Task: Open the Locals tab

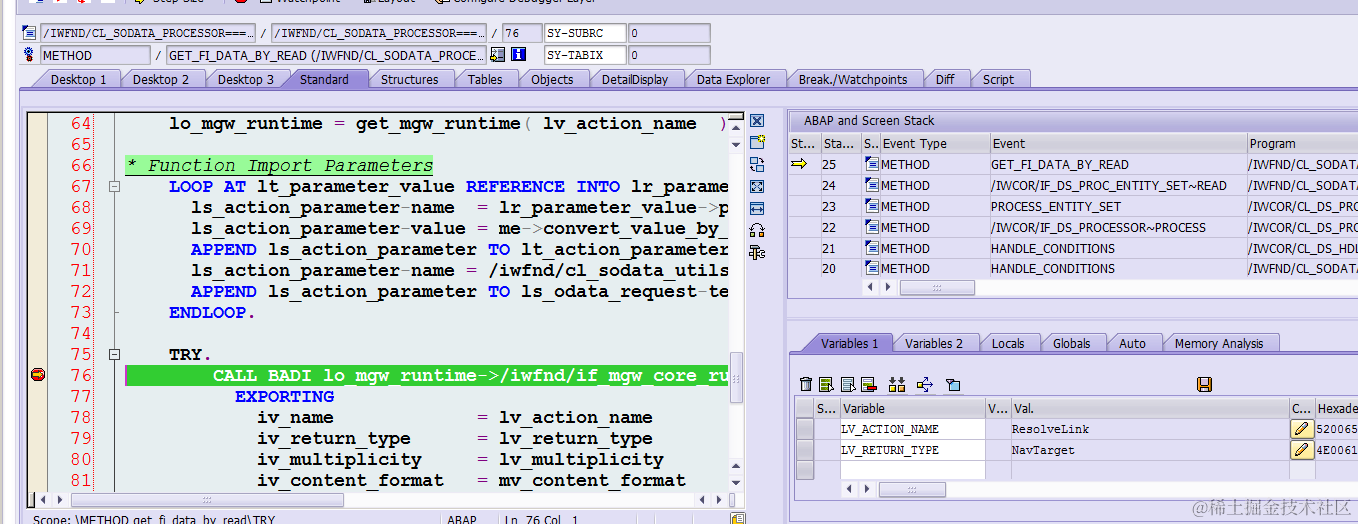Action: 1008,343
